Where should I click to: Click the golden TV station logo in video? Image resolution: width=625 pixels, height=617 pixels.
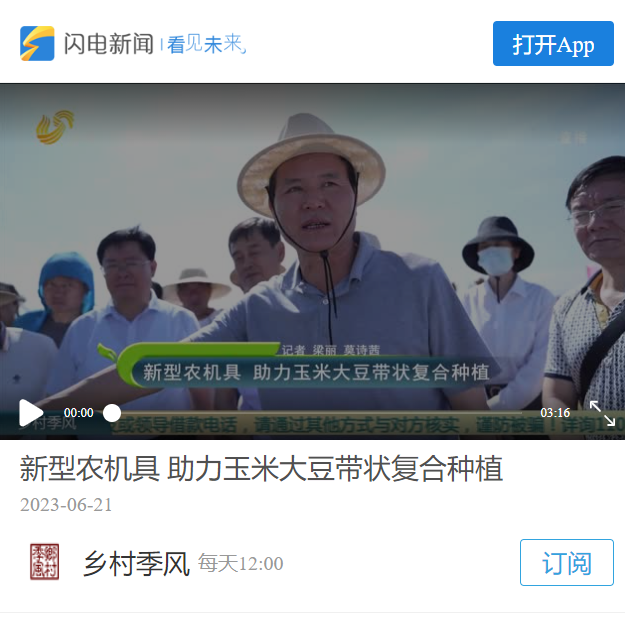pos(55,127)
